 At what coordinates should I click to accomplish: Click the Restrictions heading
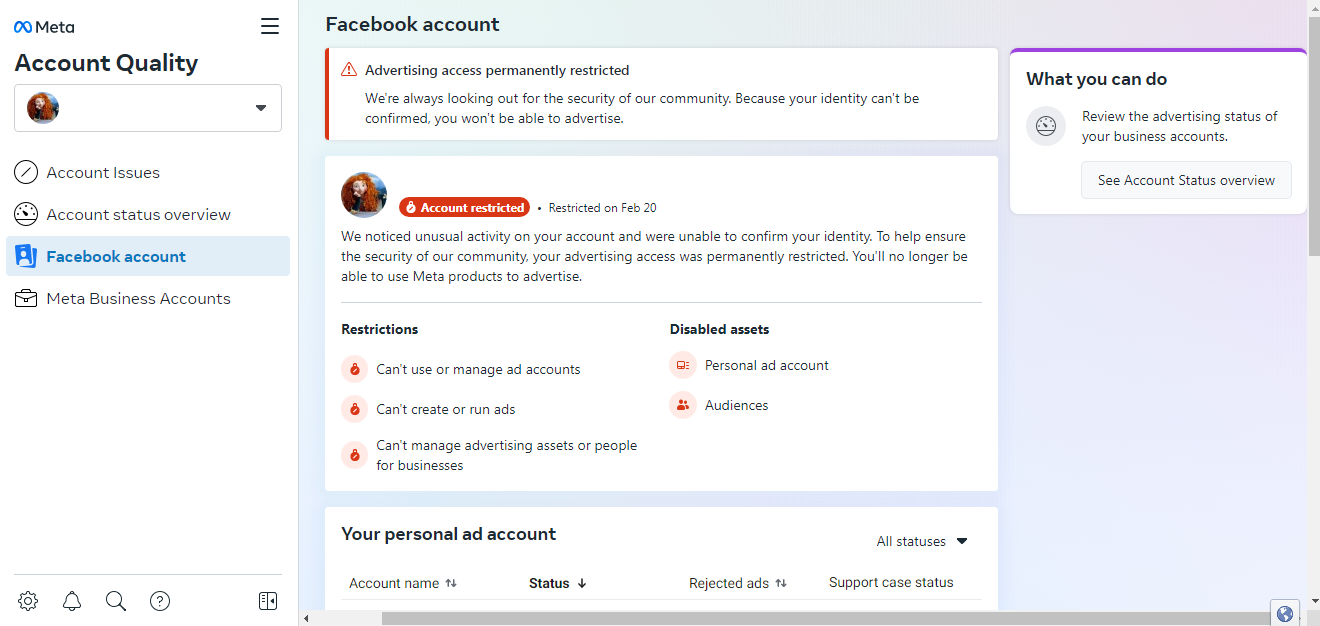pos(380,329)
